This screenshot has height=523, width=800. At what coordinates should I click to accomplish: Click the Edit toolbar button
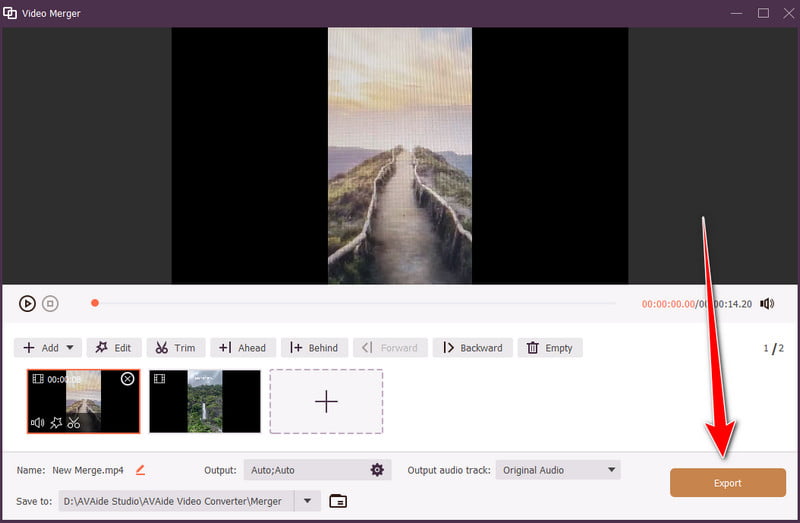point(113,348)
